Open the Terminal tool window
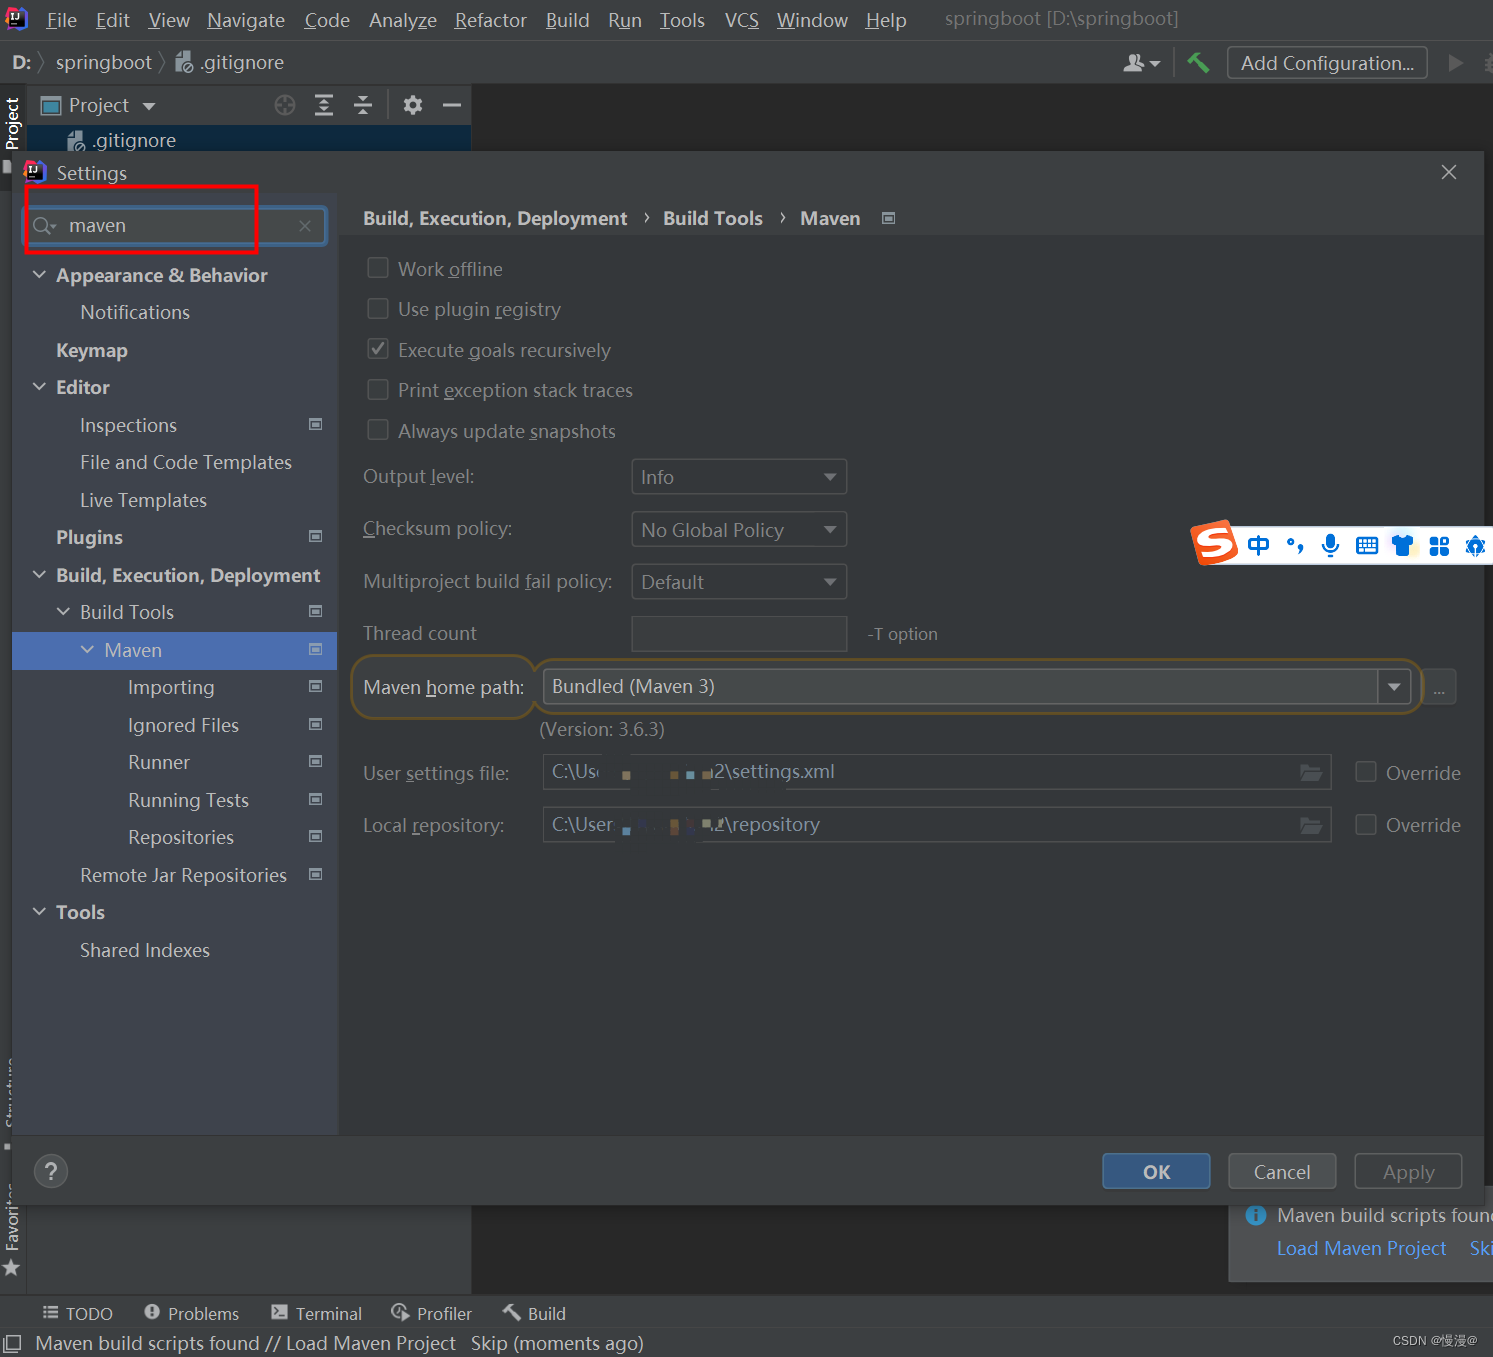The width and height of the screenshot is (1493, 1357). [316, 1313]
